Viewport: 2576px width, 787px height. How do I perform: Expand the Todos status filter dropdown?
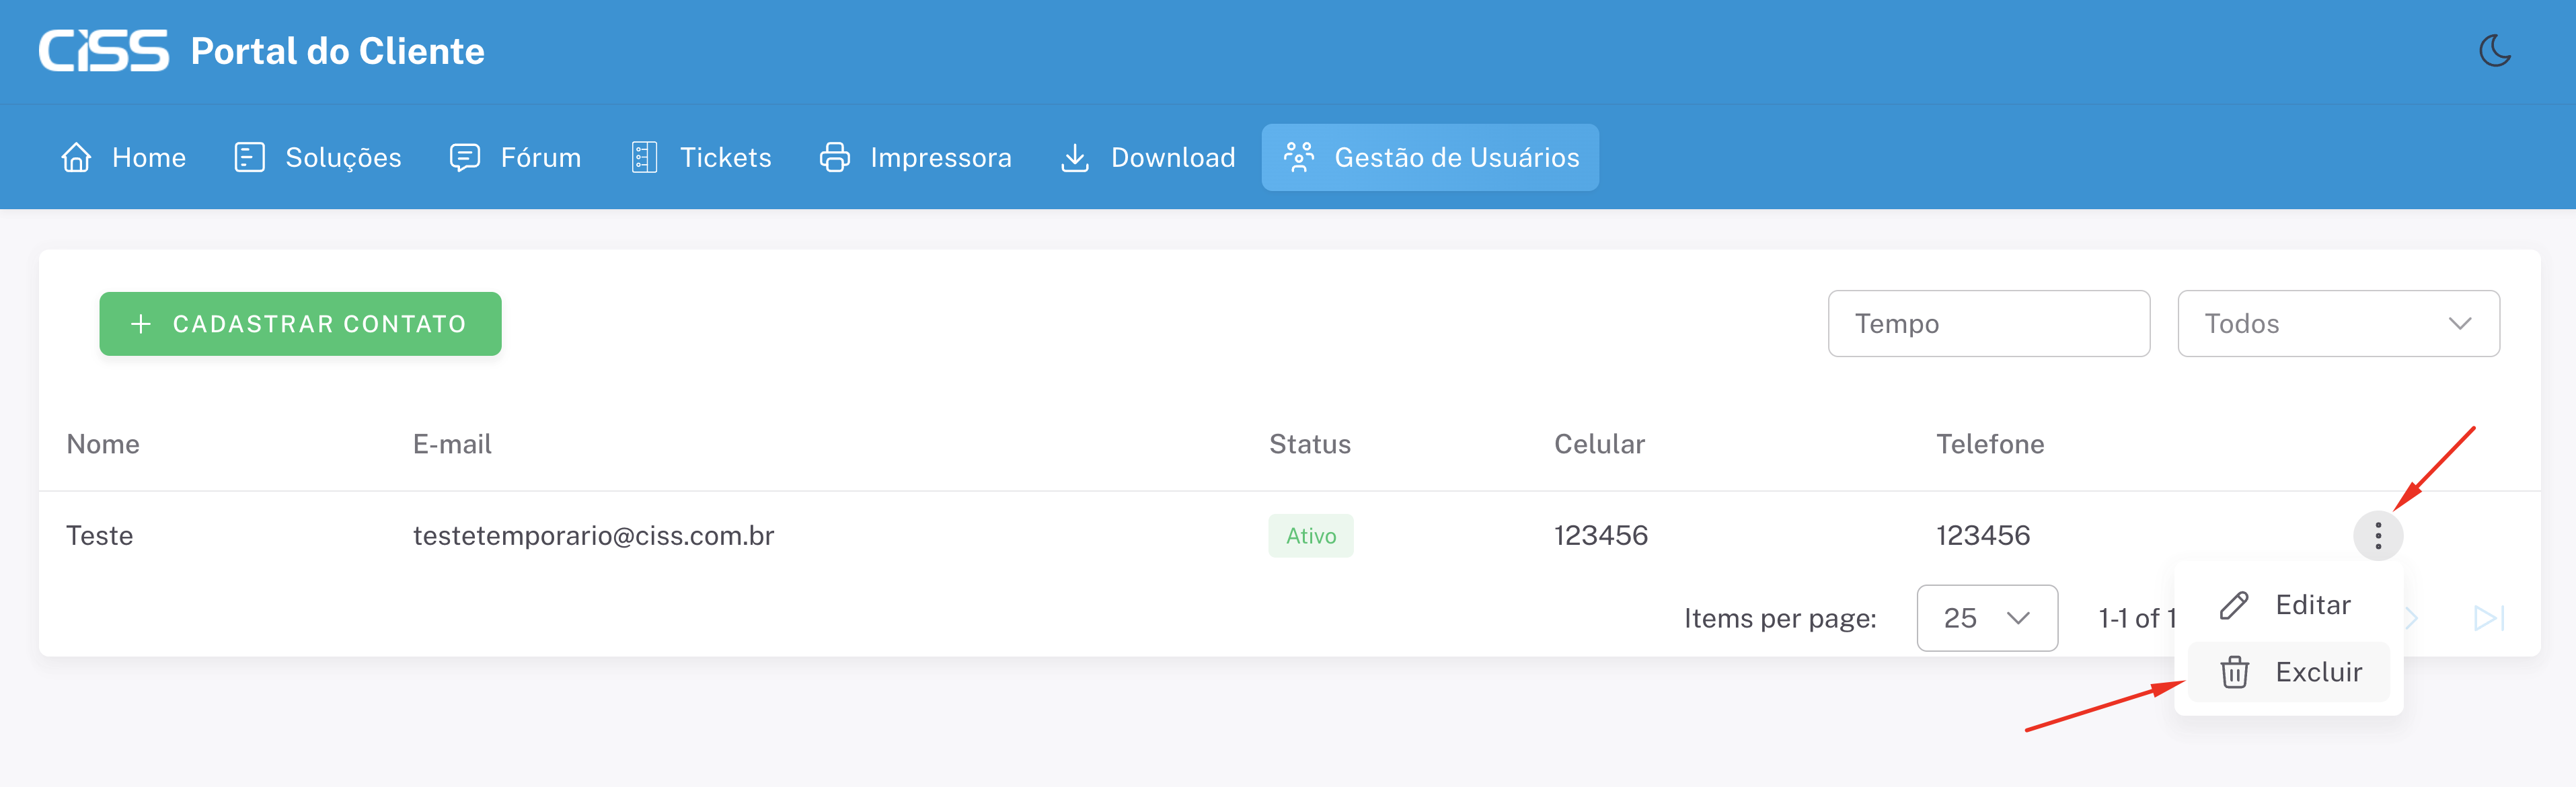[x=2338, y=324]
